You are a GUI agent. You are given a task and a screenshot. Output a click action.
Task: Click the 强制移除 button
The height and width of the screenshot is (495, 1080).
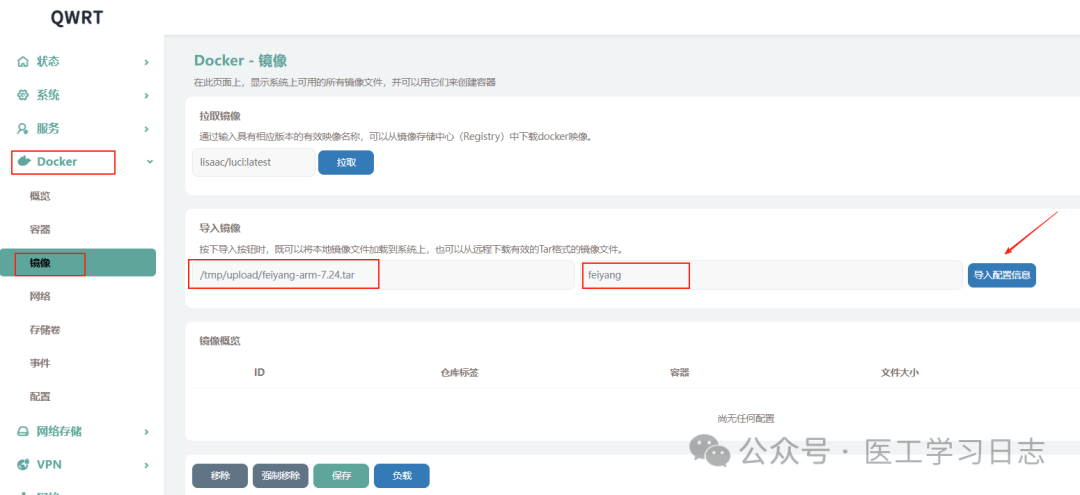coord(280,476)
